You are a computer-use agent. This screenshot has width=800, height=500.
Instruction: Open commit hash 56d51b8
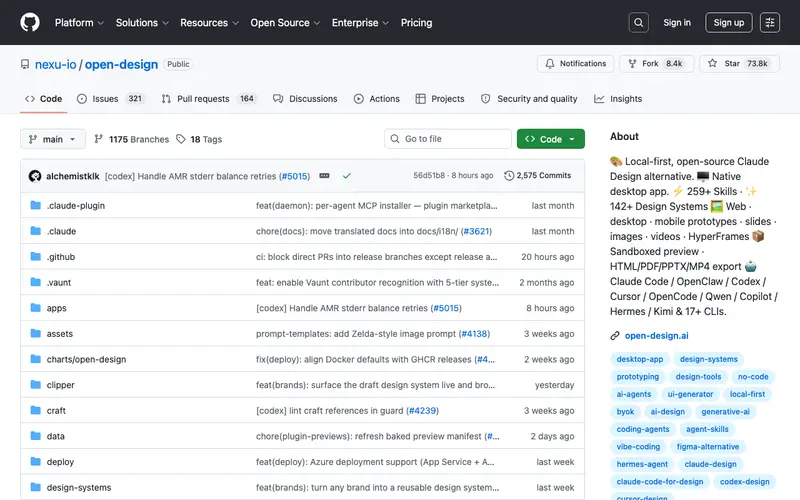(x=429, y=176)
